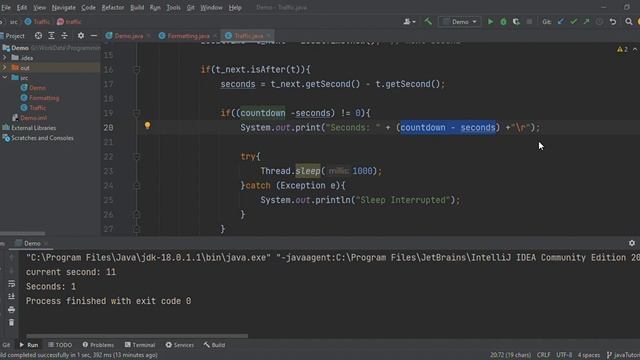640x360 pixels.
Task: Update project with blue Git arrow
Action: pyautogui.click(x=560, y=22)
